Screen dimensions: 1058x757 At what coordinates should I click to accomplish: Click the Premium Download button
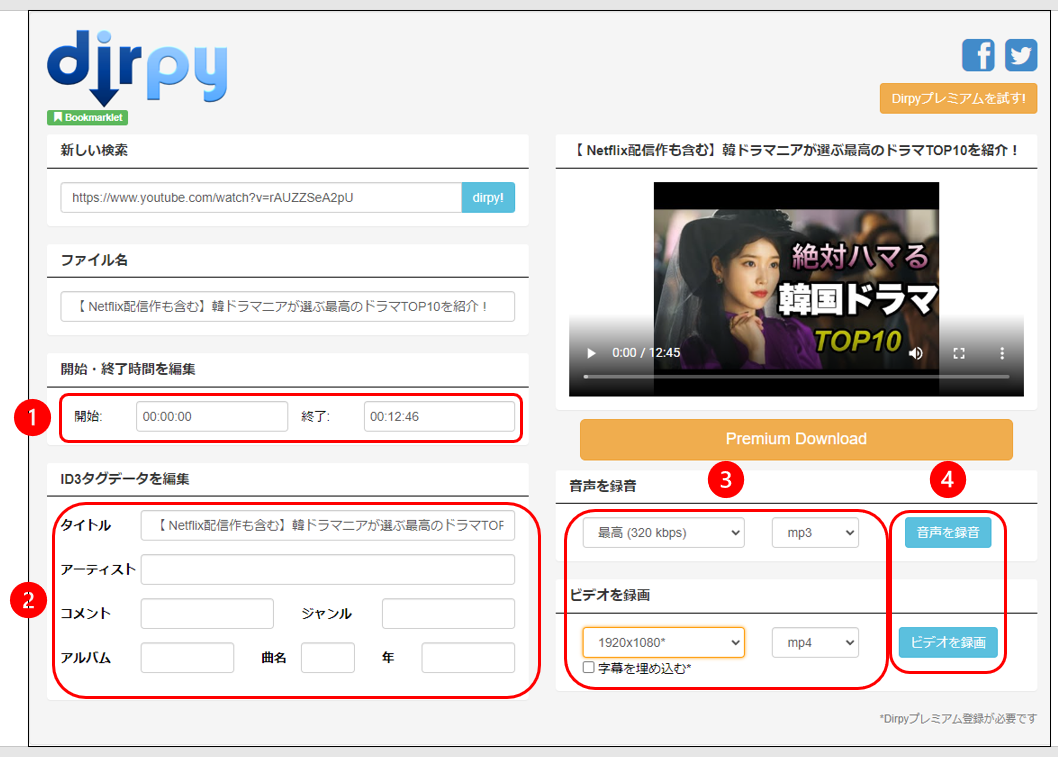click(x=795, y=439)
